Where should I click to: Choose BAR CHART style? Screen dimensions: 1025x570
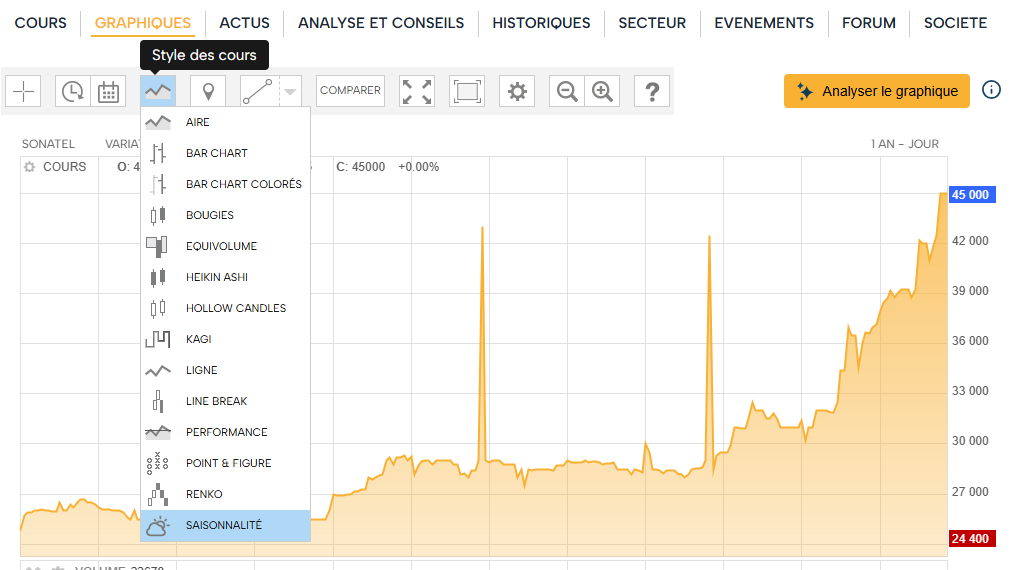click(226, 153)
